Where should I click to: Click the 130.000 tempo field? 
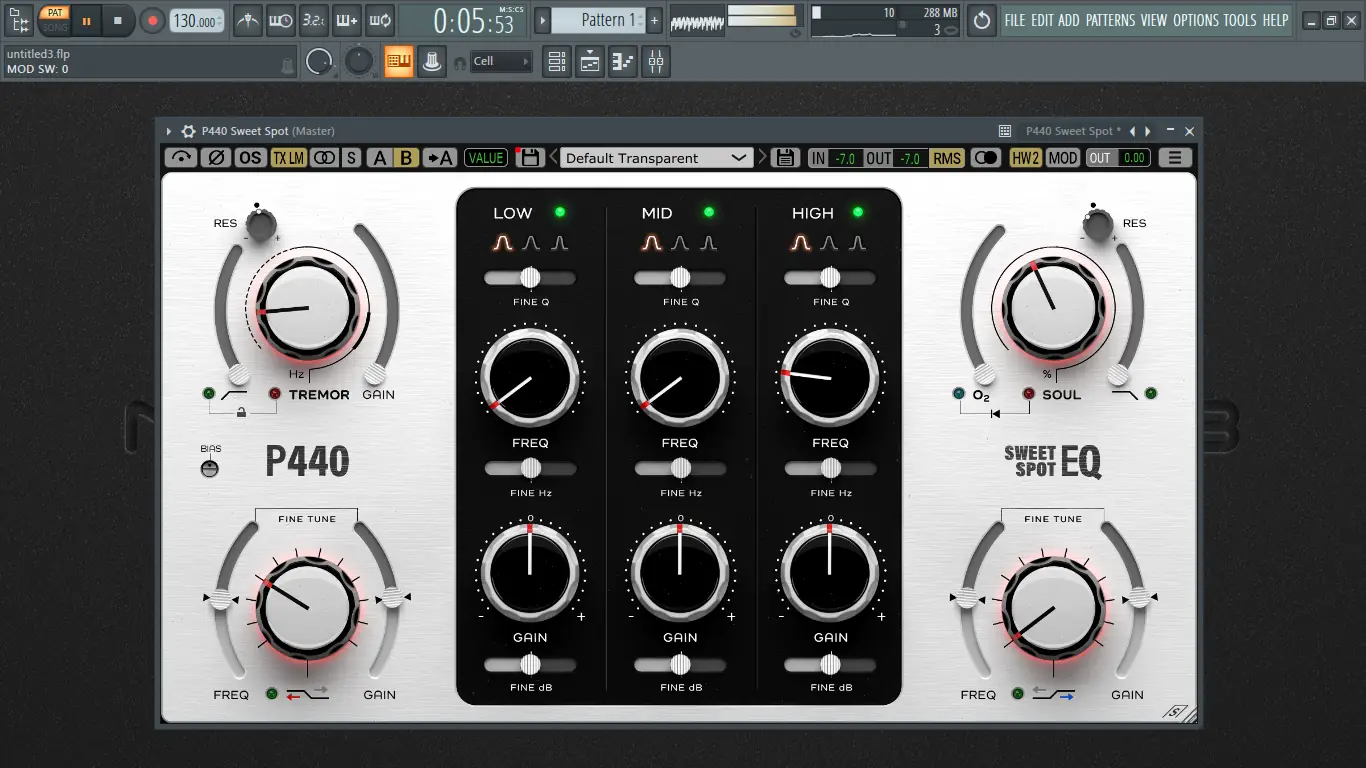click(x=197, y=20)
